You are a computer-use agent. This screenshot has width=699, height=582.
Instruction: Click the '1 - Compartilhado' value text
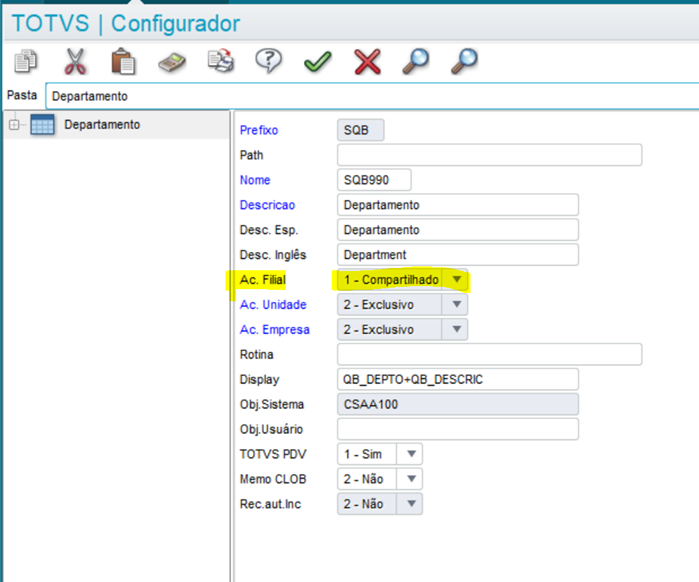coord(391,280)
